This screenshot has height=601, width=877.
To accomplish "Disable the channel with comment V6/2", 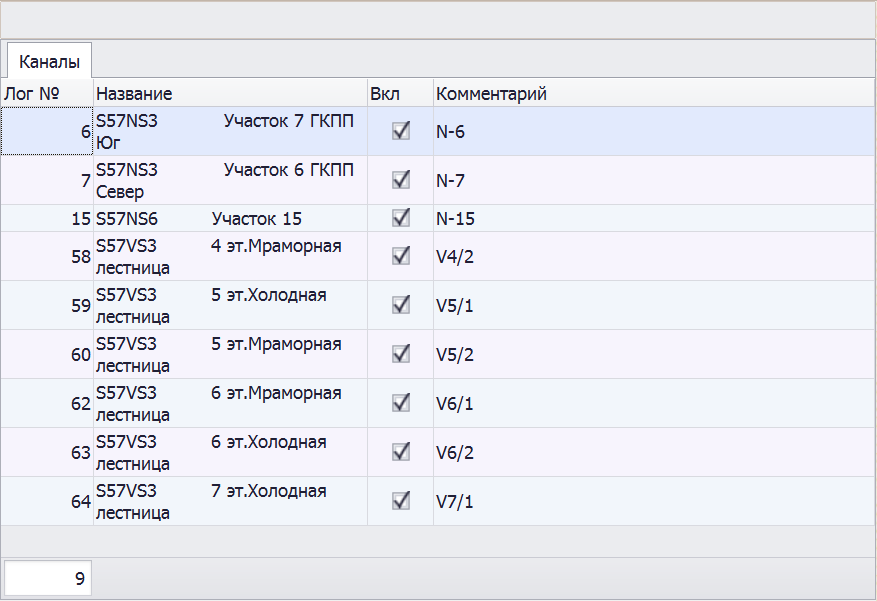I will pos(401,452).
